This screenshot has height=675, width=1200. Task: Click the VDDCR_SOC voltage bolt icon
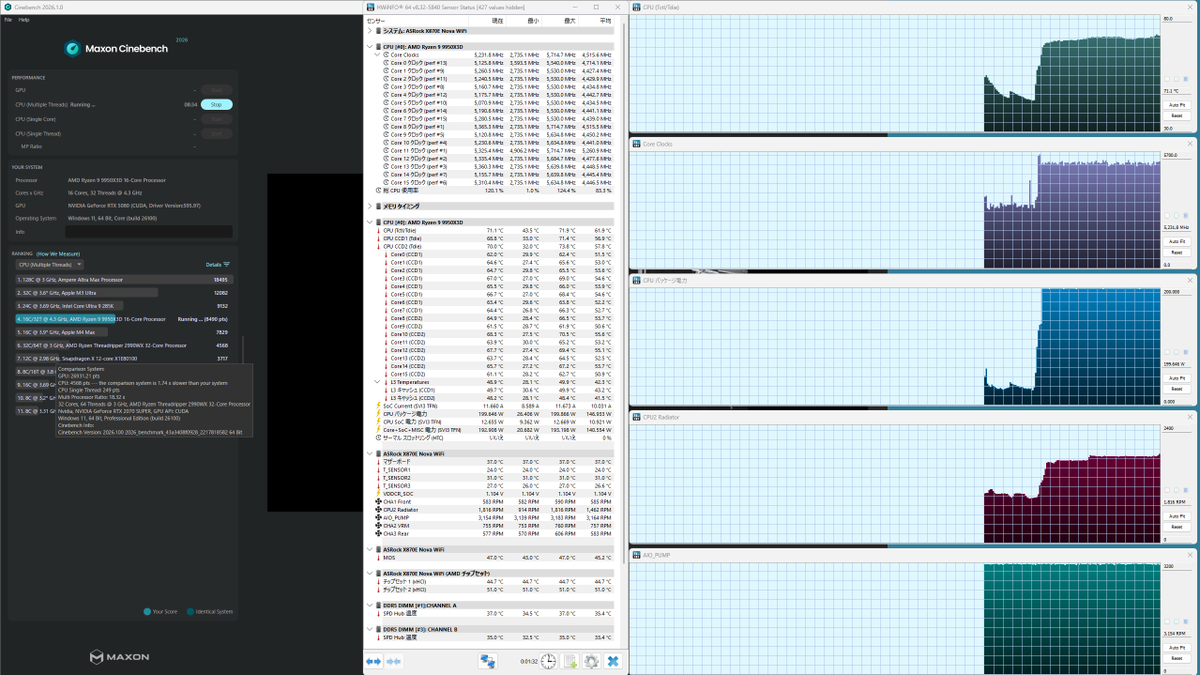(379, 494)
